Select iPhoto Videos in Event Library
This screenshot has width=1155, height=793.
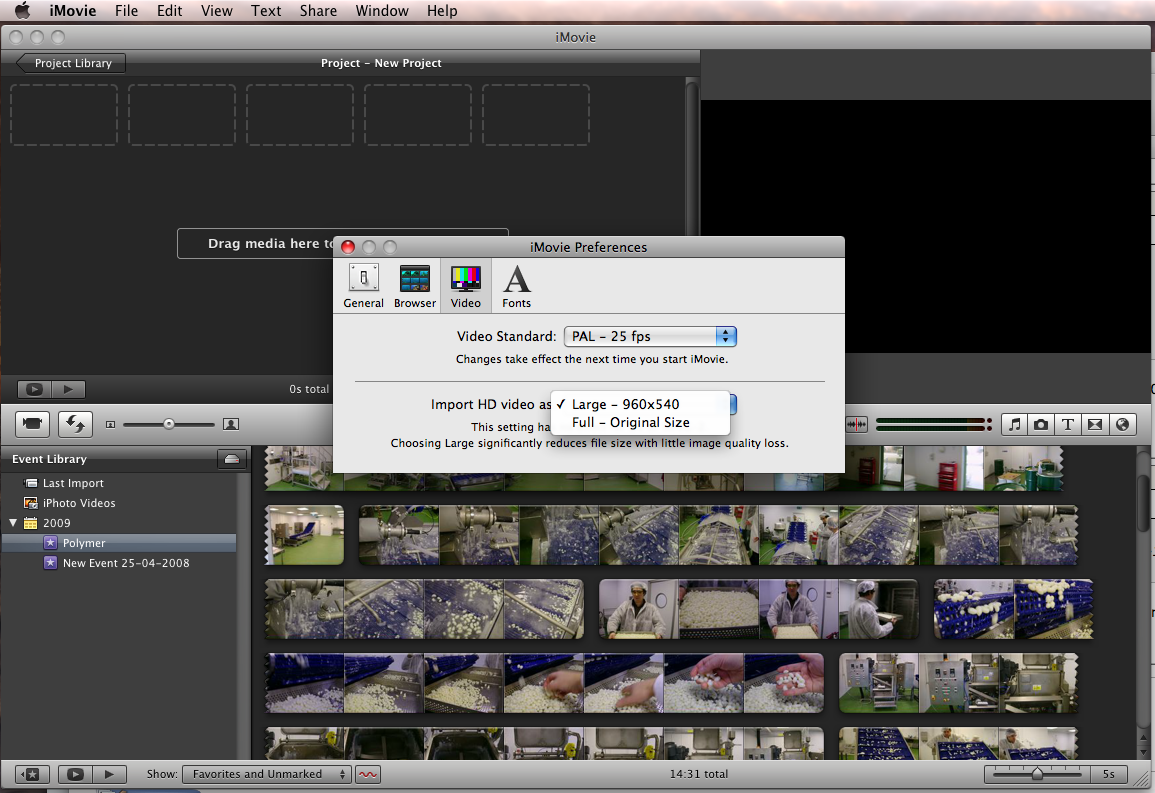[79, 503]
